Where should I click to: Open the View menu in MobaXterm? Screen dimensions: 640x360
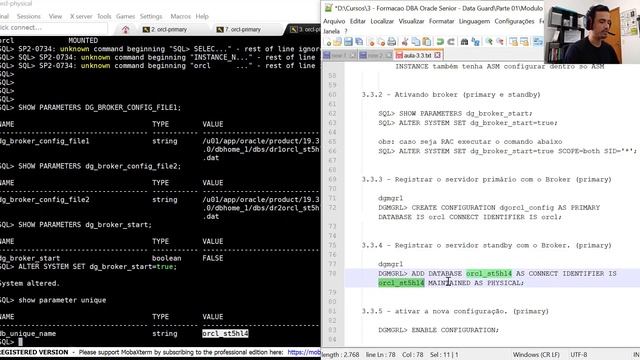pyautogui.click(x=55, y=16)
